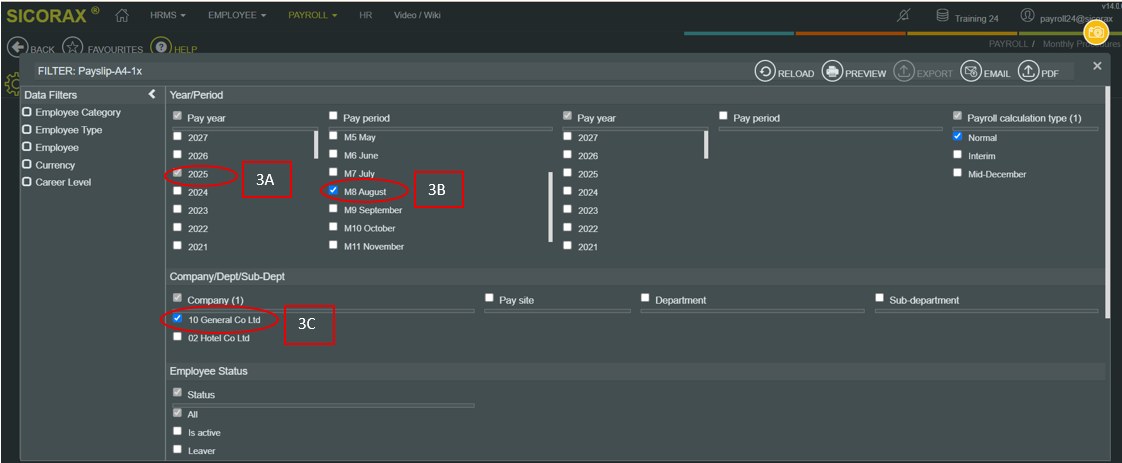The width and height of the screenshot is (1122, 463).
Task: Check the M11 November pay period
Action: [x=333, y=245]
